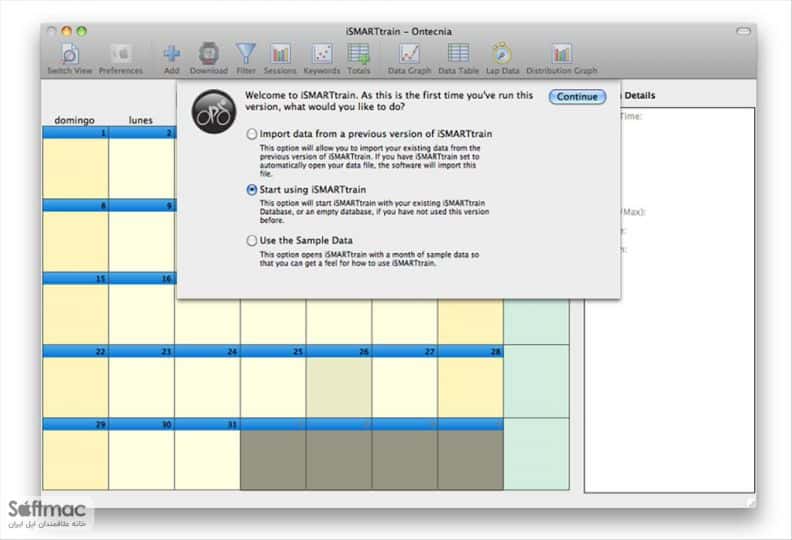Open the Distribution Graph icon
Viewport: 792px width, 540px height.
(x=562, y=54)
